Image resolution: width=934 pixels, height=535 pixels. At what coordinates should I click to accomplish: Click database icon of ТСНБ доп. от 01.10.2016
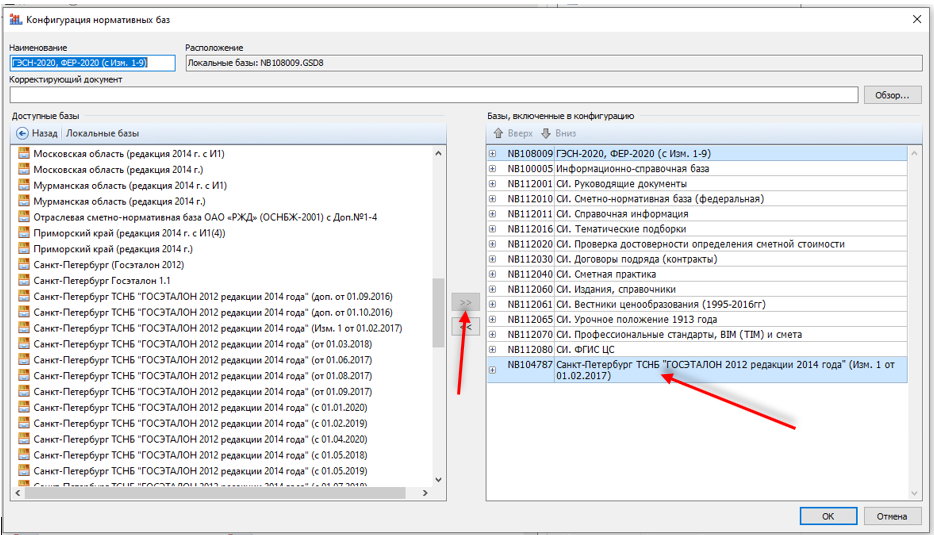pos(24,312)
